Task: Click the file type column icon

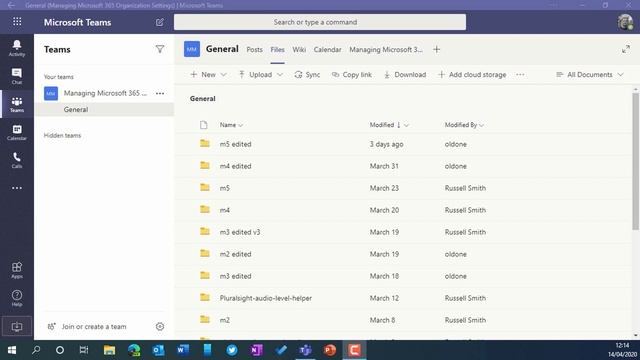Action: tap(204, 125)
